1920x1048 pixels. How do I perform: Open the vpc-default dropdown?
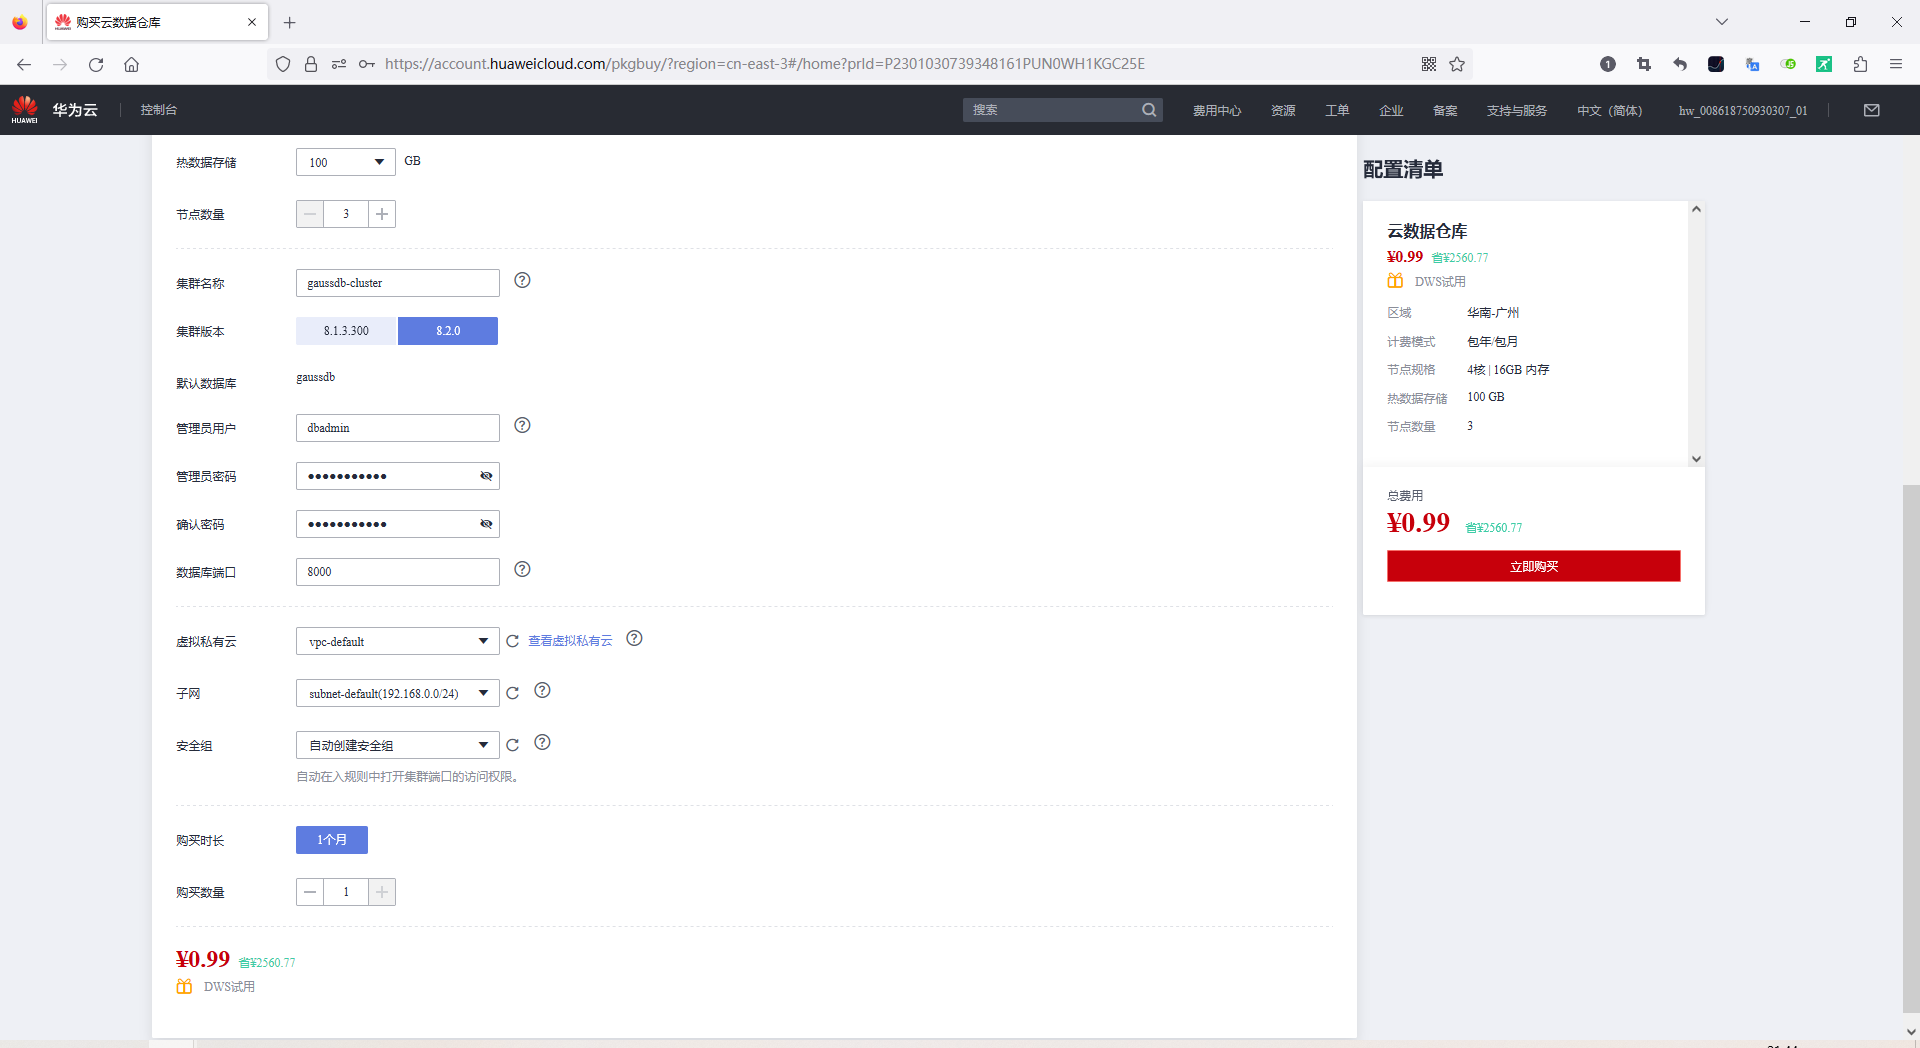click(398, 641)
